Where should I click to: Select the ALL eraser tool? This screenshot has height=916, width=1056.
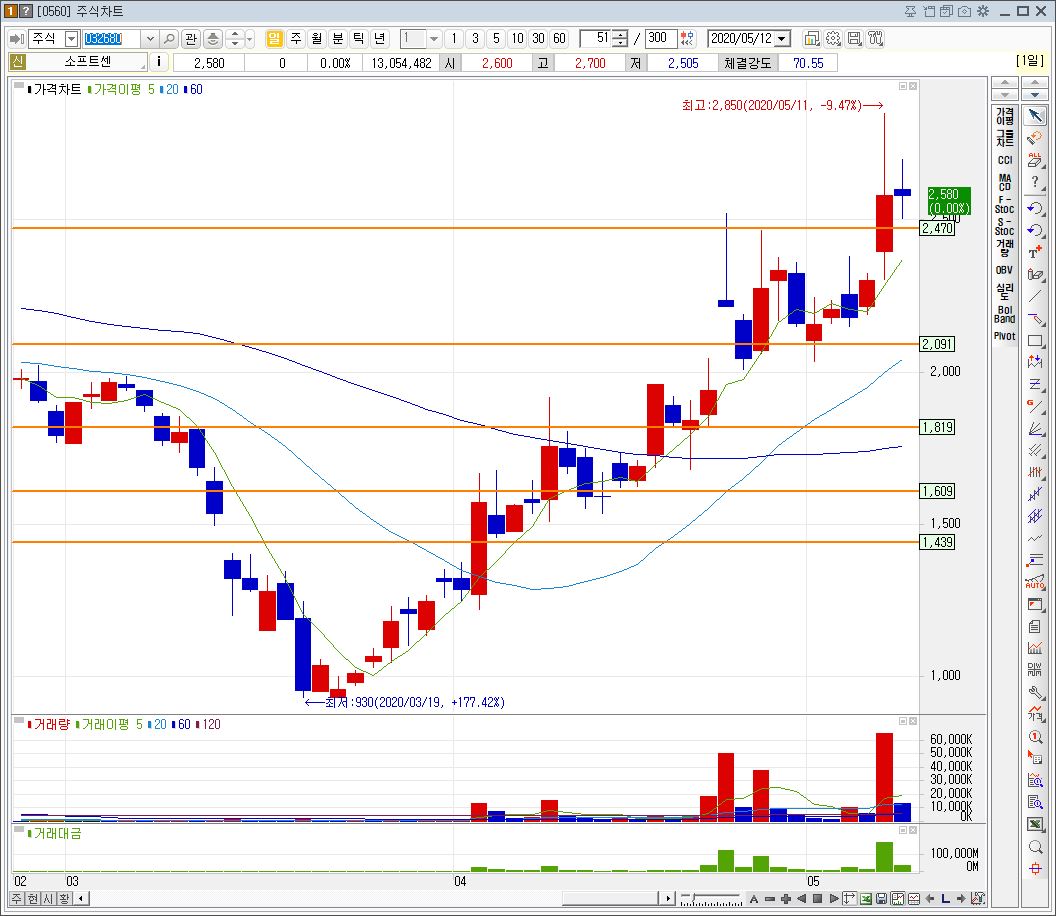[x=1036, y=160]
